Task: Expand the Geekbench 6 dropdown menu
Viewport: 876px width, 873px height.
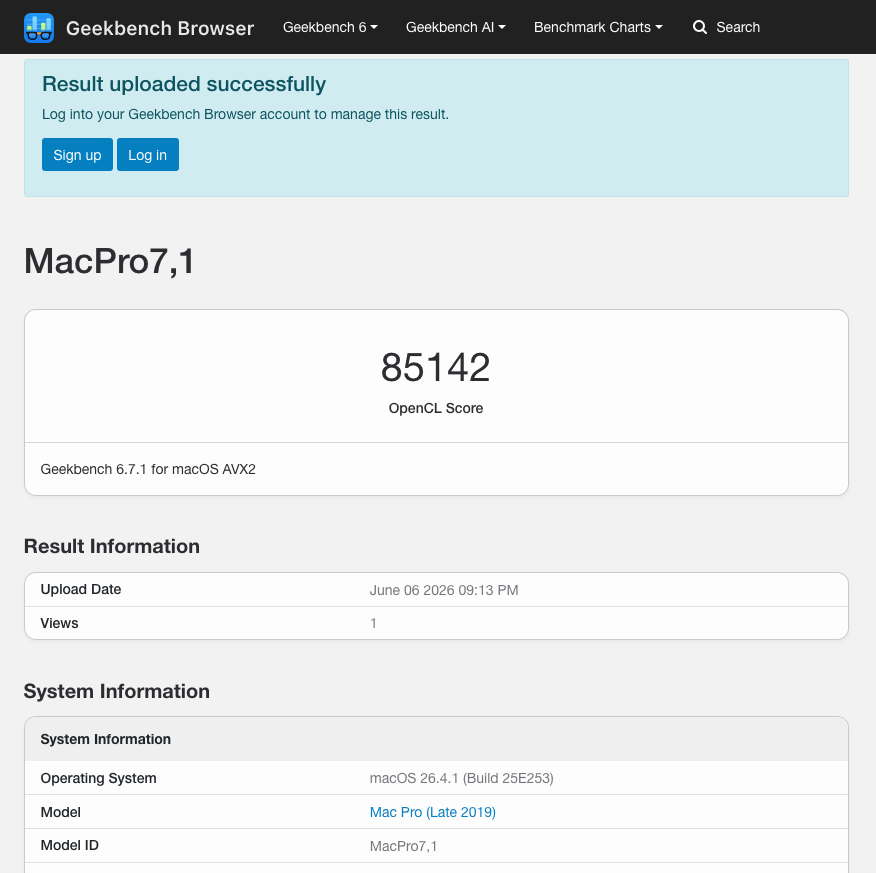Action: [x=330, y=27]
